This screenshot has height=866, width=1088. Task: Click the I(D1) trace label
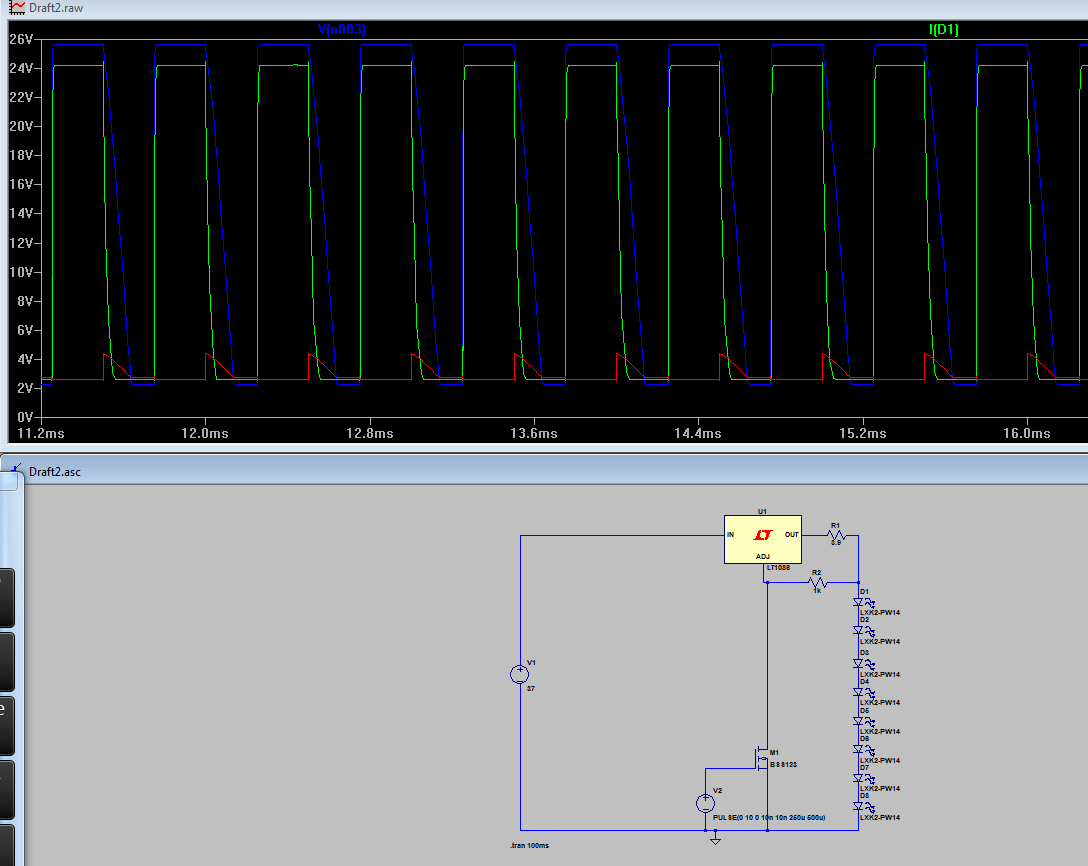pyautogui.click(x=943, y=30)
